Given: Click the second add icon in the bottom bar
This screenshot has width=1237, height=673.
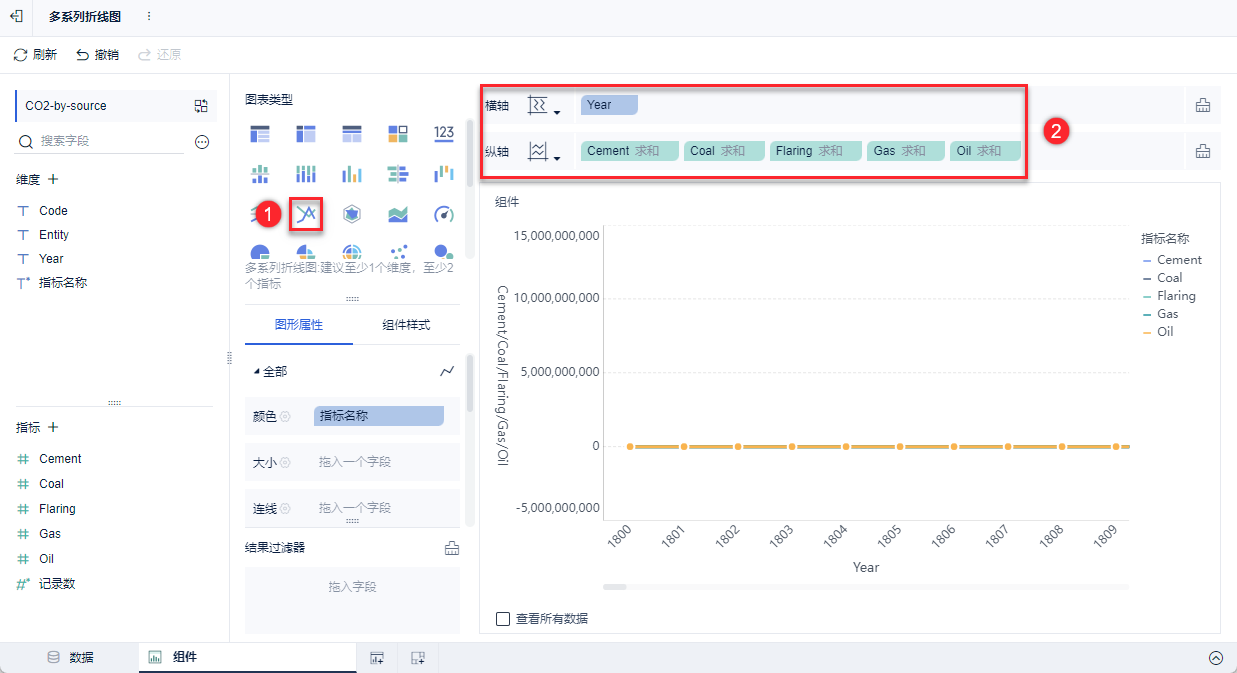Looking at the screenshot, I should [x=418, y=658].
